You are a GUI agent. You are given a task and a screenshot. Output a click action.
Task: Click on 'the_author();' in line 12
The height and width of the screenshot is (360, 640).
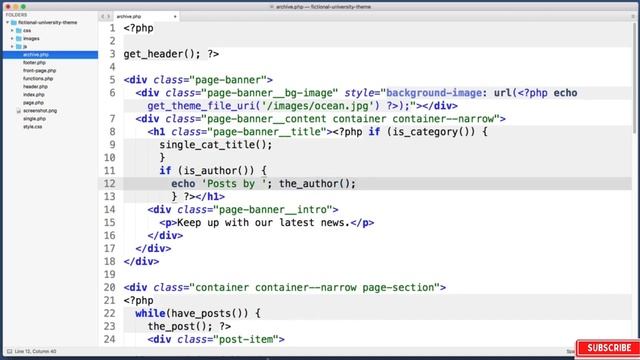[318, 184]
